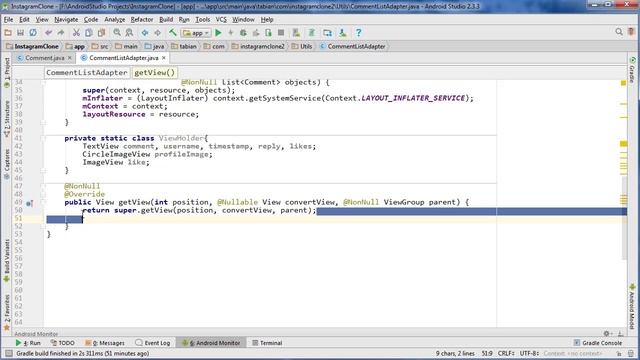Toggle the Project tool window
Image resolution: width=640 pixels, height=360 pixels.
(x=7, y=73)
